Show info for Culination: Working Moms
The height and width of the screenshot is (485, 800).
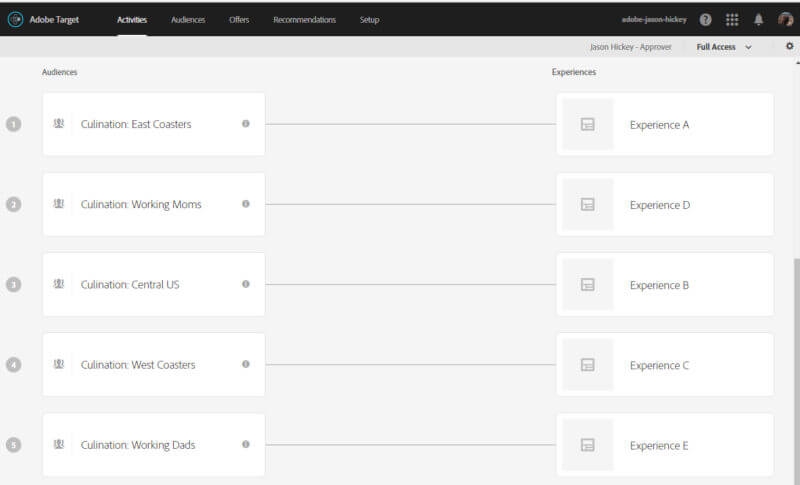[245, 203]
